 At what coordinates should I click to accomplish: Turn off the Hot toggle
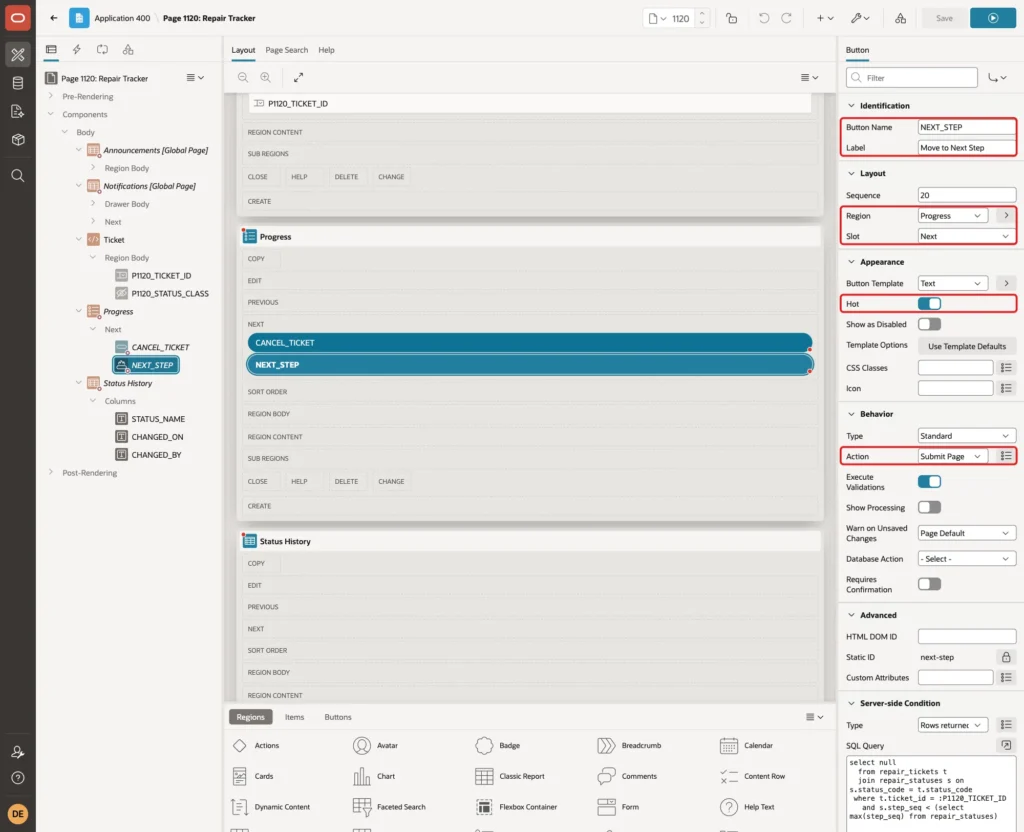929,304
